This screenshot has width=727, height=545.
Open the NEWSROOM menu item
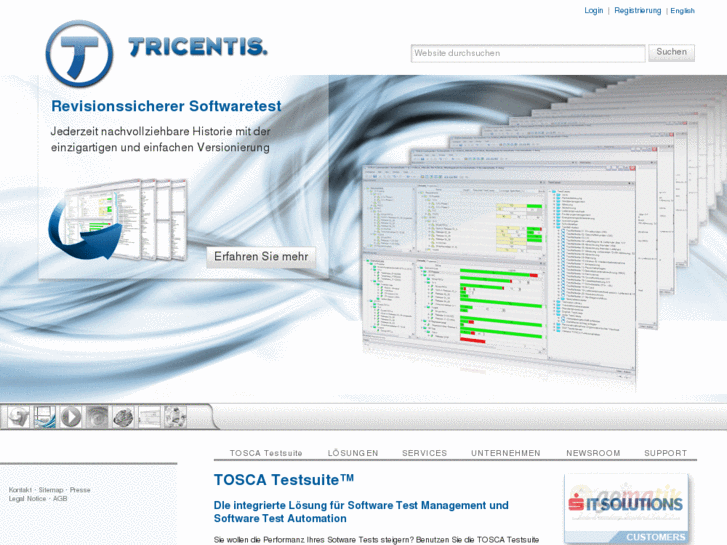[x=593, y=453]
